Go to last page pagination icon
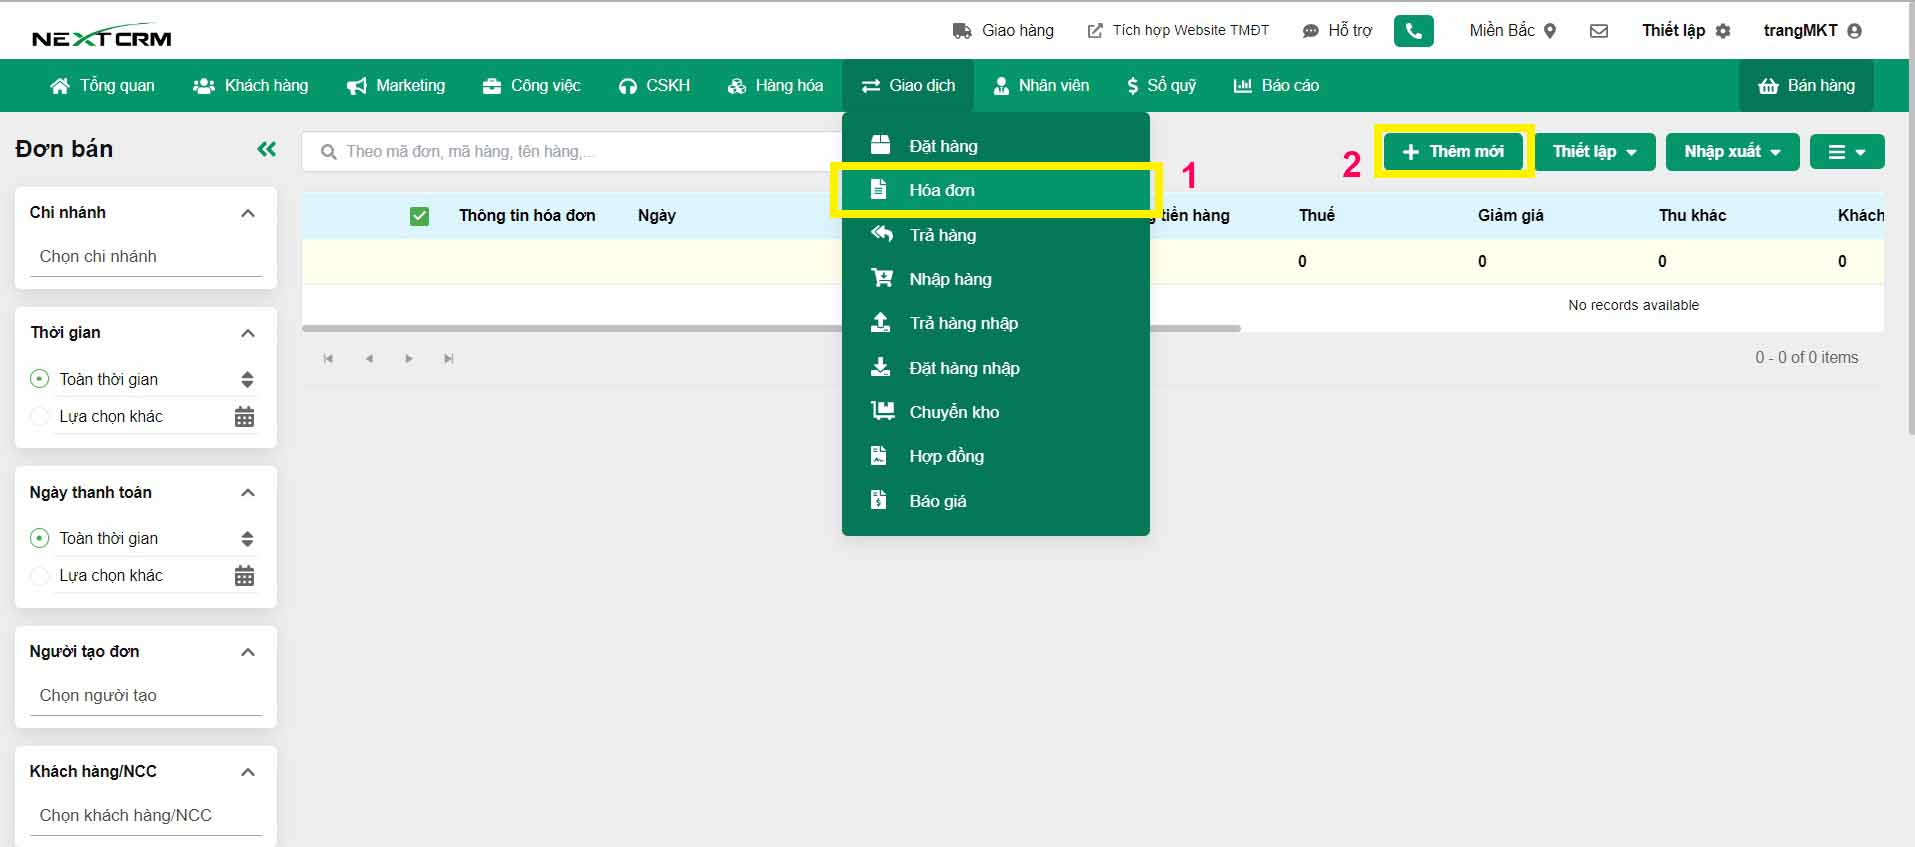 click(x=449, y=358)
